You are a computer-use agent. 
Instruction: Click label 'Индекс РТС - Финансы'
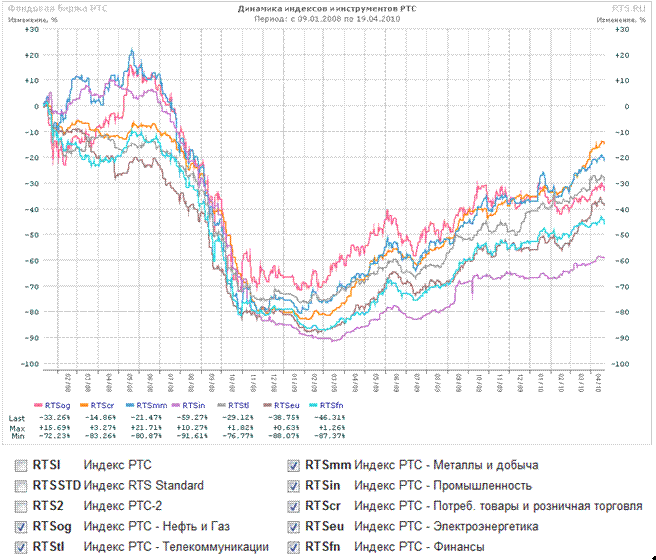click(420, 547)
